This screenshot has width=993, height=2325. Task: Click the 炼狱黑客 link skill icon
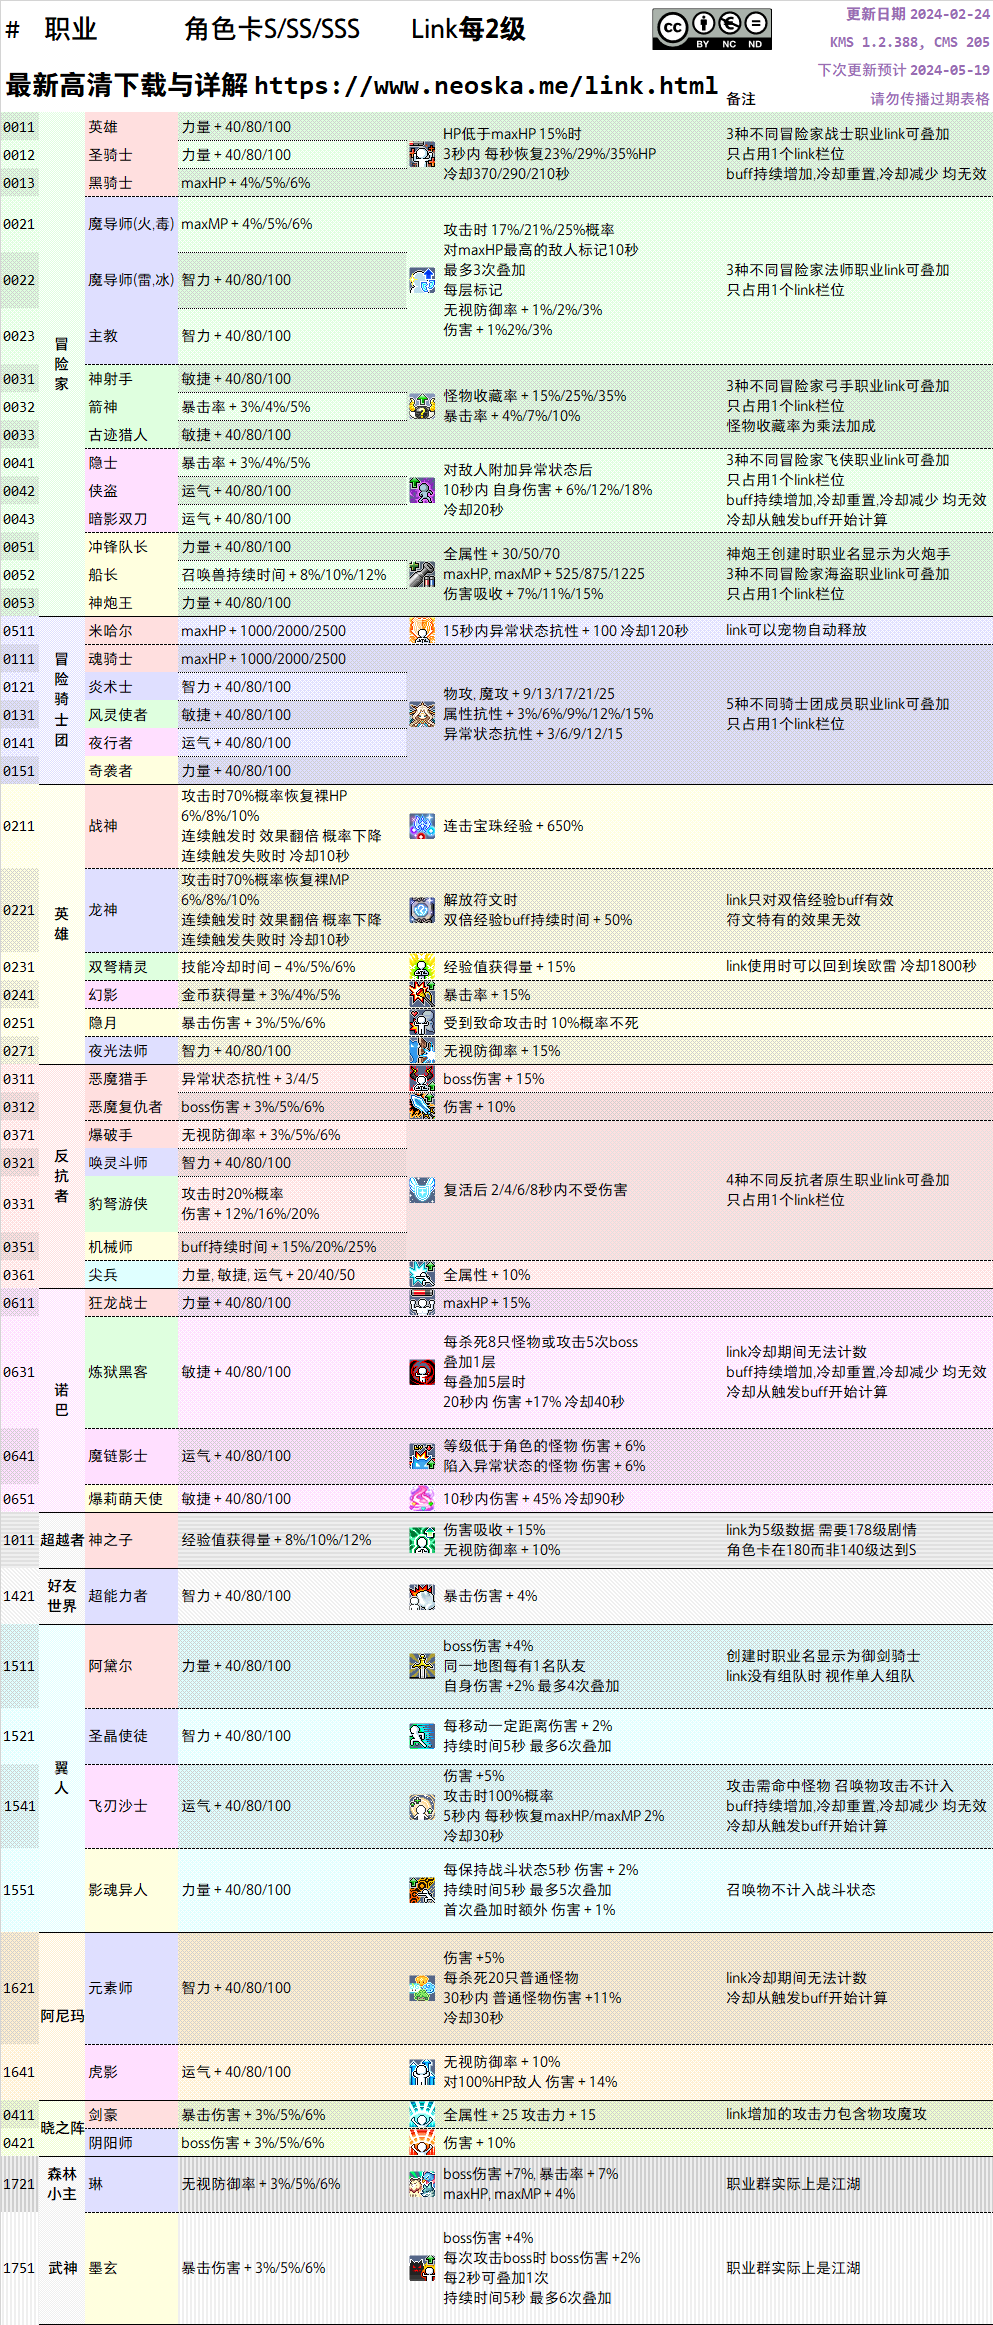tap(422, 1372)
